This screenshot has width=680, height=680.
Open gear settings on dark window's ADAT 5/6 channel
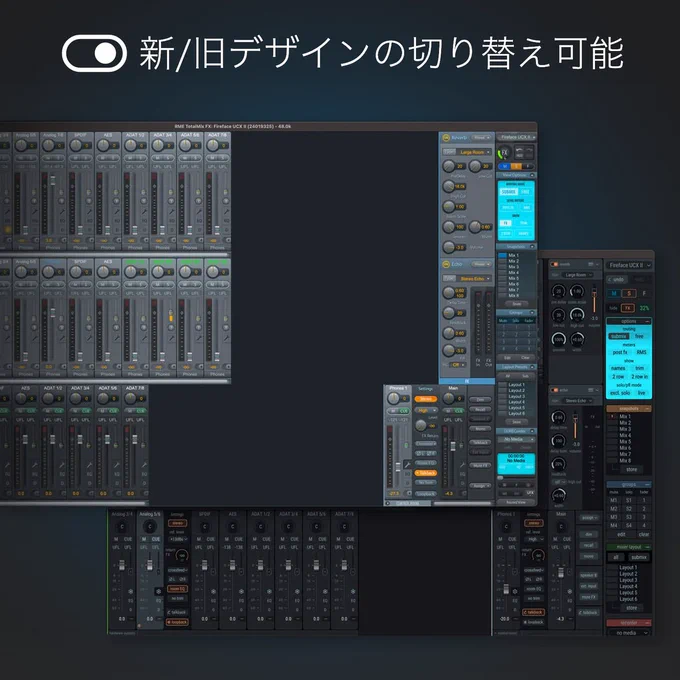[325, 591]
